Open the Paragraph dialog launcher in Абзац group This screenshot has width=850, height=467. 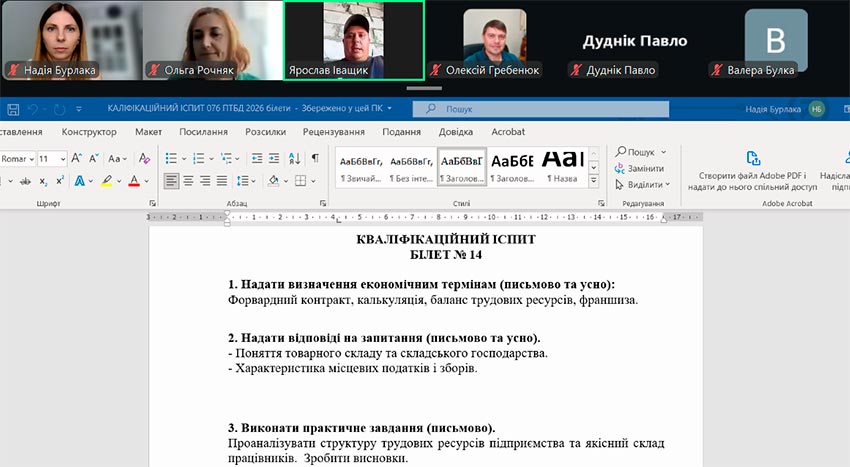tap(323, 203)
